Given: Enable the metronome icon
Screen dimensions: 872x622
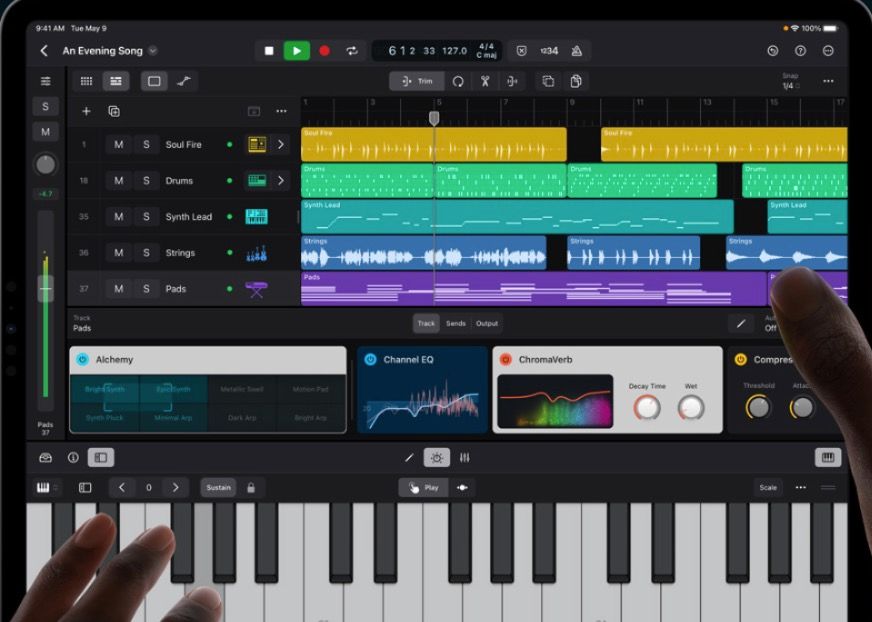Looking at the screenshot, I should [577, 51].
